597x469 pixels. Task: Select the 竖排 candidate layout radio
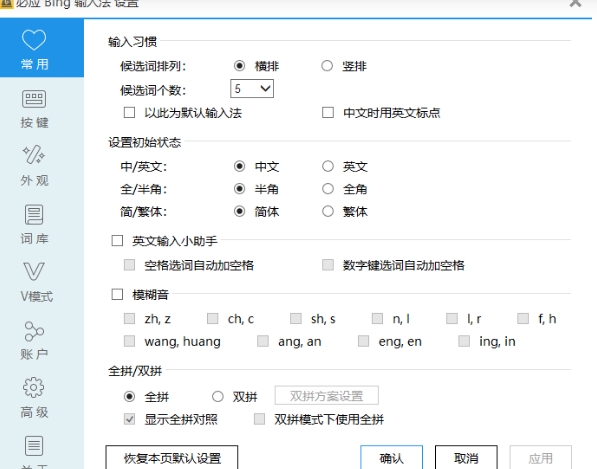point(327,66)
